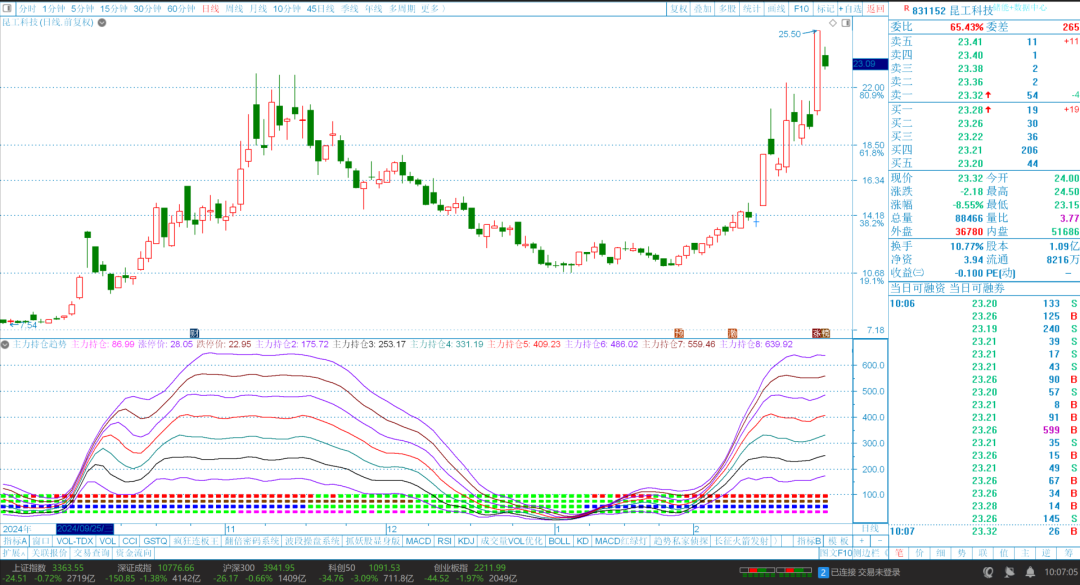
Task: Open the 交易查询 tab
Action: [x=92, y=553]
